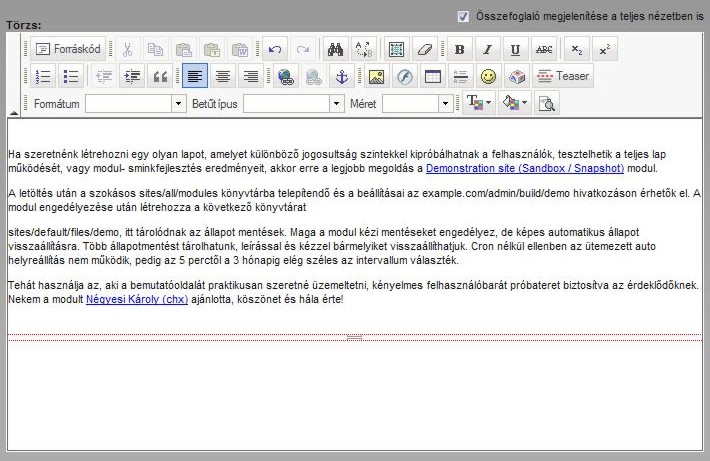
Task: Paste from Word icon
Action: point(240,49)
